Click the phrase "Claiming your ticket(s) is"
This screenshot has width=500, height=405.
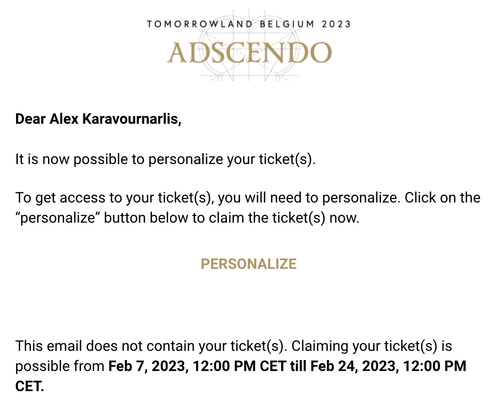[x=372, y=346]
